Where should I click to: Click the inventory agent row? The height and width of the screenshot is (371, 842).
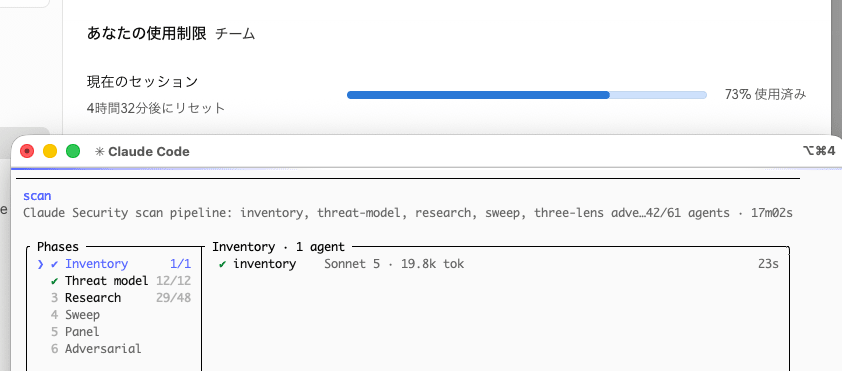tap(499, 264)
